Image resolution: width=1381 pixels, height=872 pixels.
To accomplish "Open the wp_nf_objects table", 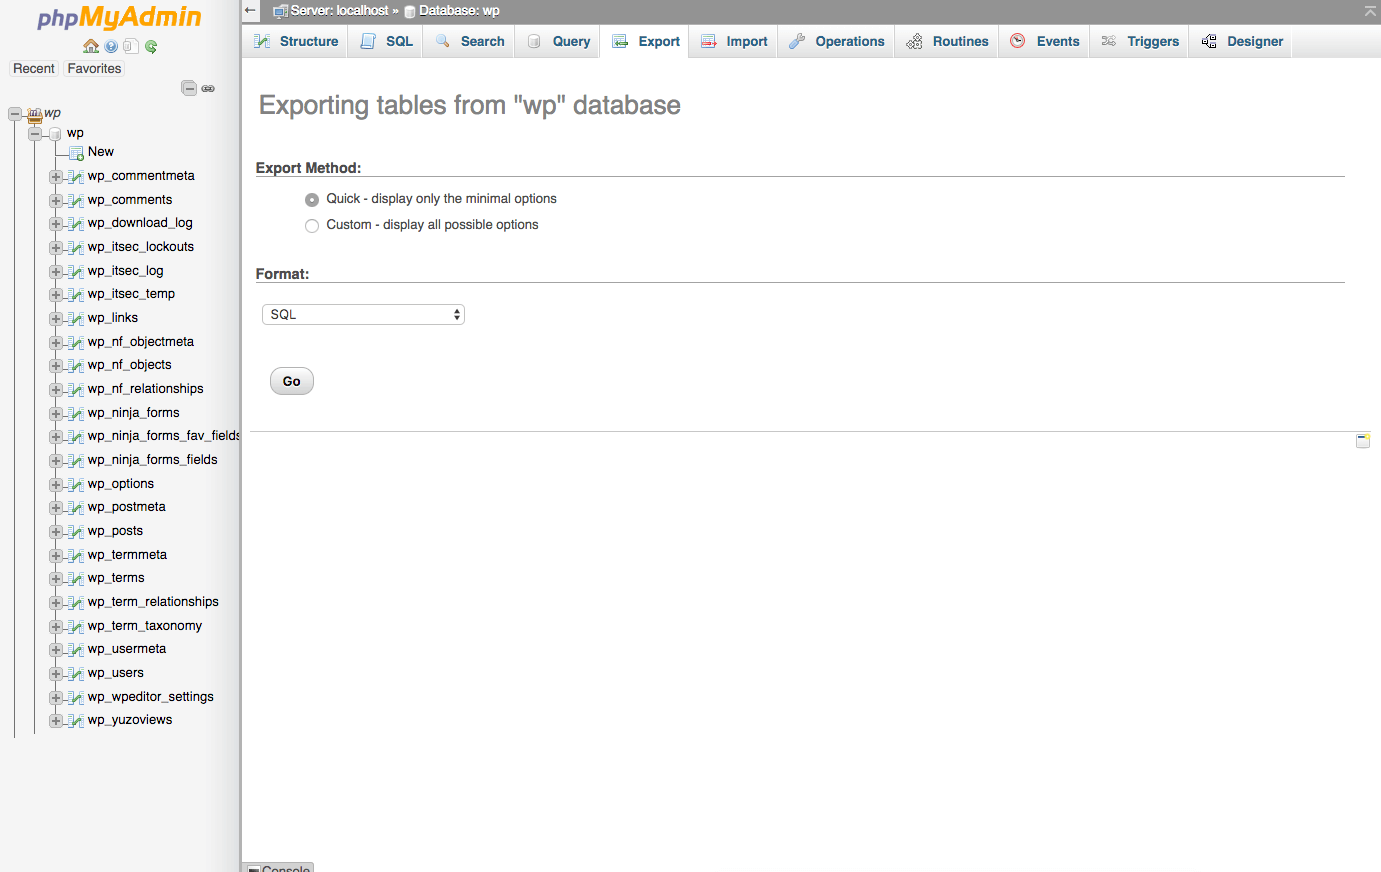I will tap(129, 365).
